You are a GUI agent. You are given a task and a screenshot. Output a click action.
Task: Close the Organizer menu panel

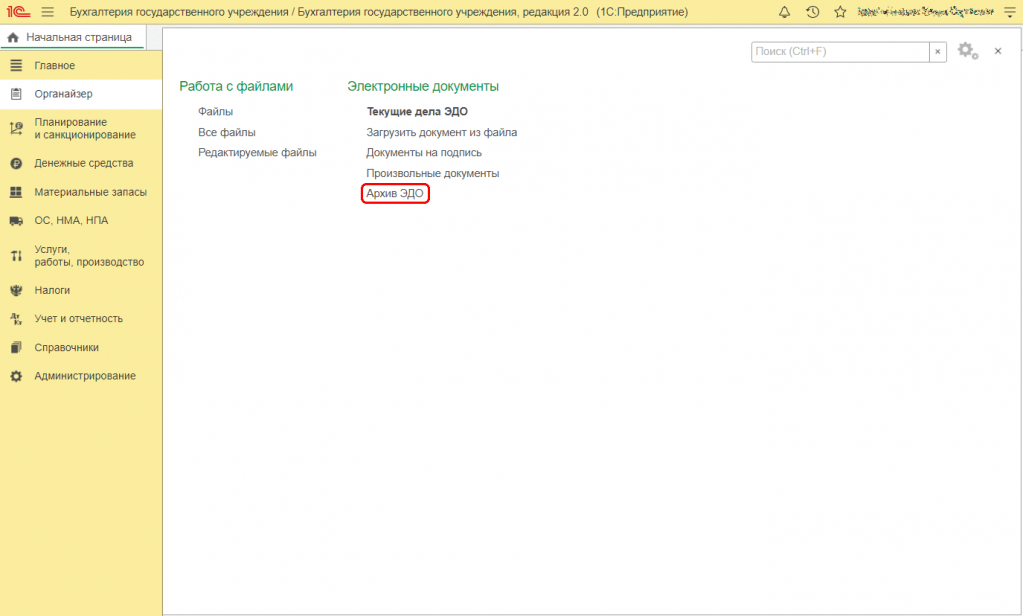(997, 51)
